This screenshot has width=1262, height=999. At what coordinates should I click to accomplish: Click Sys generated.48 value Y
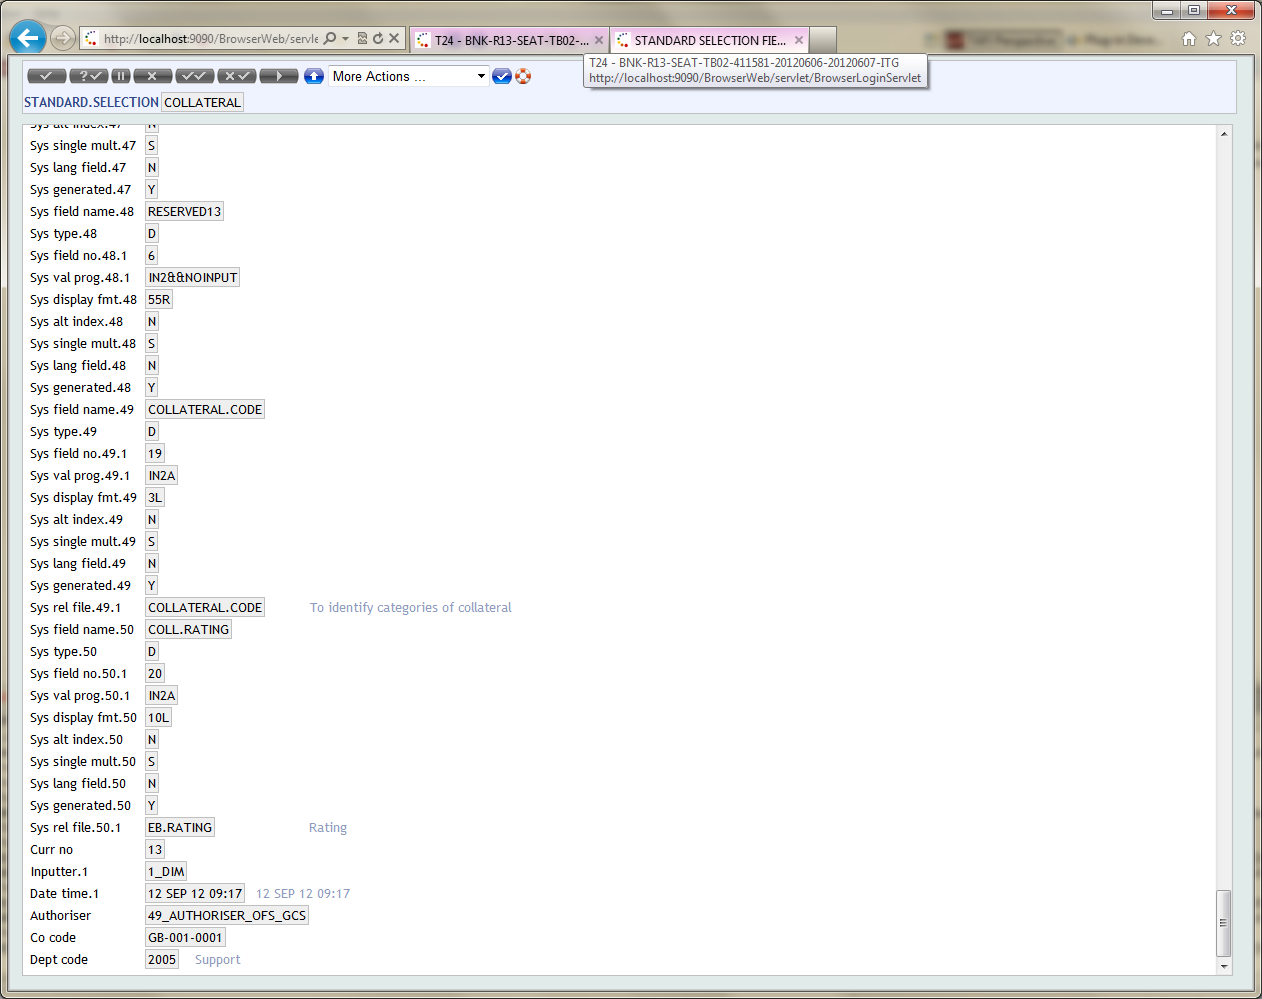click(x=152, y=387)
